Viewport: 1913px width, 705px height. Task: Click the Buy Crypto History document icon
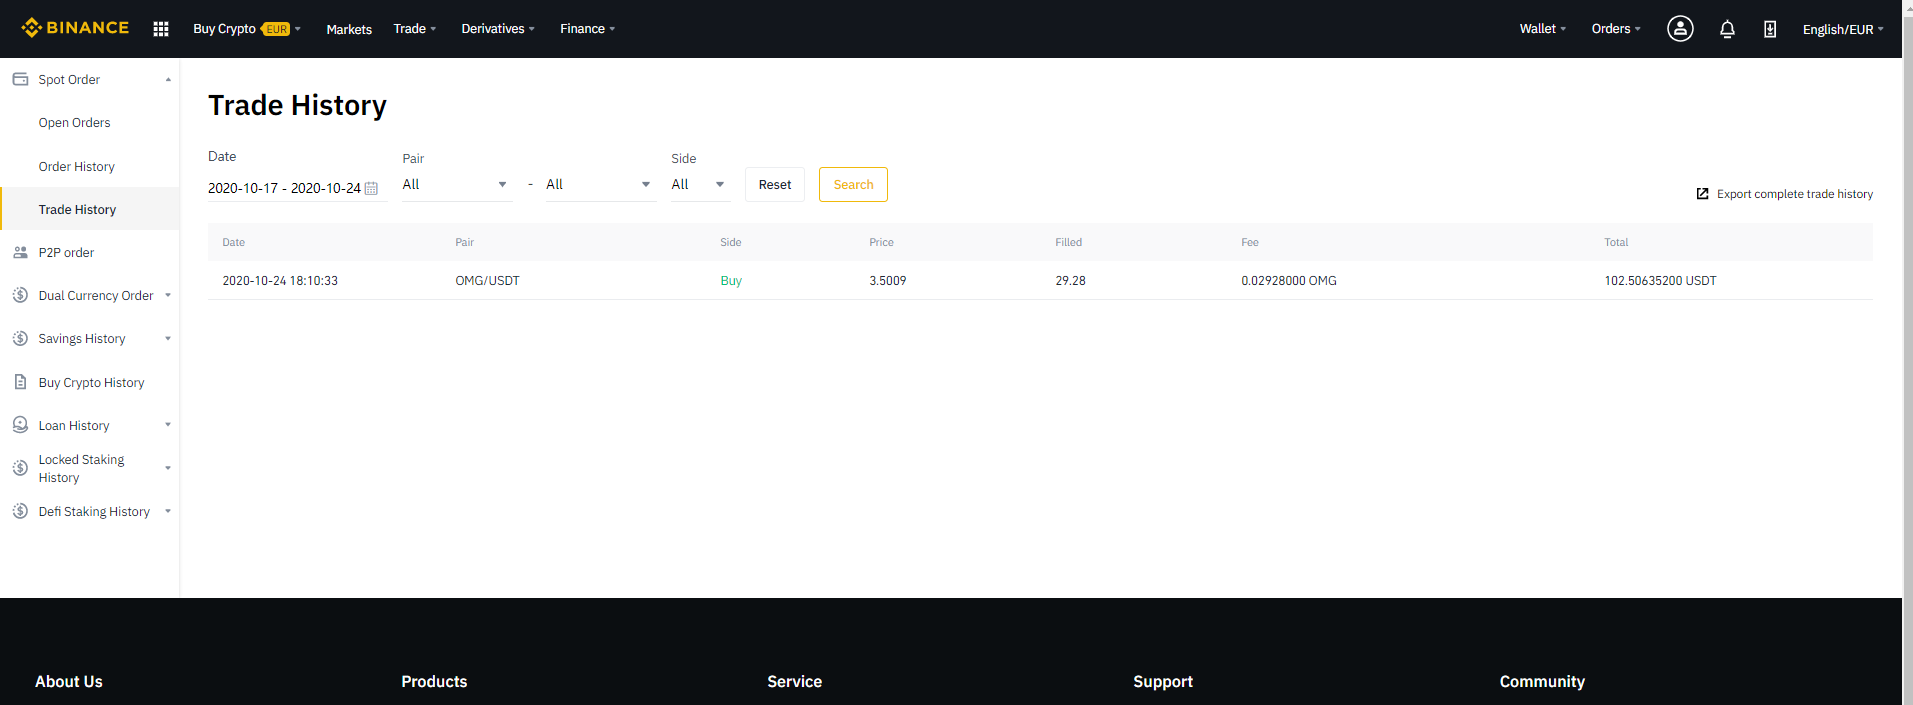point(20,382)
